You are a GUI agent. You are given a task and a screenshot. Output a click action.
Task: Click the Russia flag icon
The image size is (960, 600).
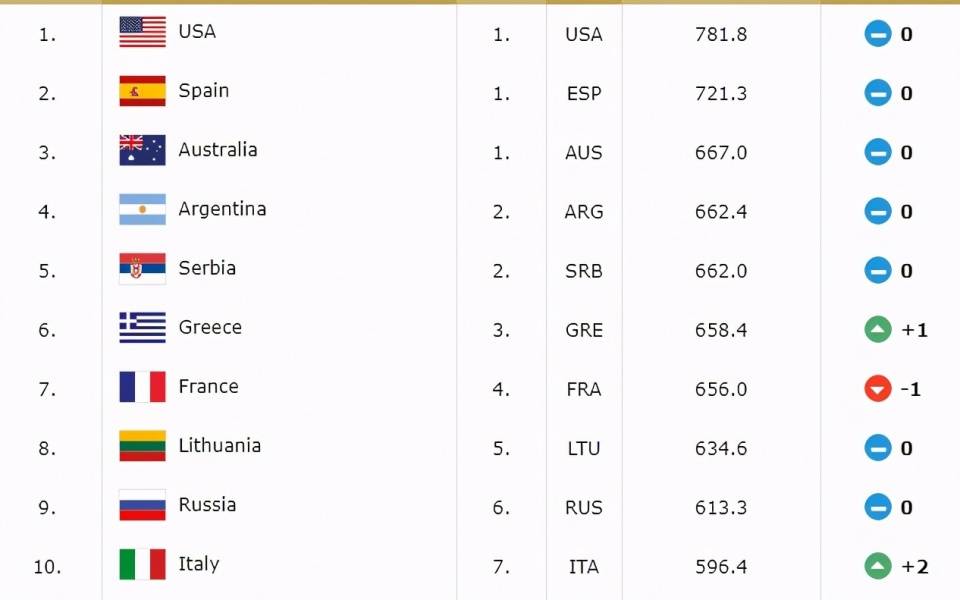[x=142, y=505]
